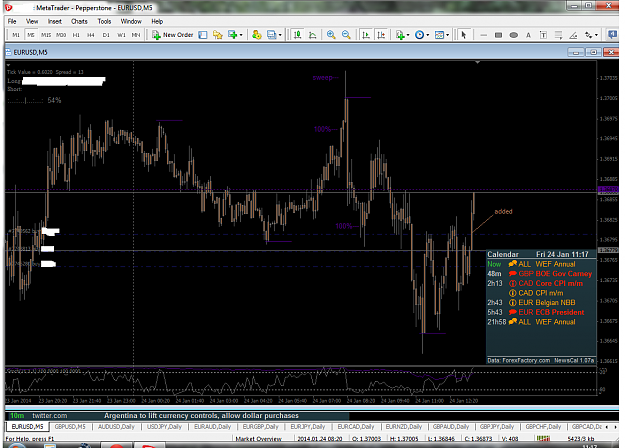Switch timeframe to H4
625x448 pixels.
(x=91, y=35)
